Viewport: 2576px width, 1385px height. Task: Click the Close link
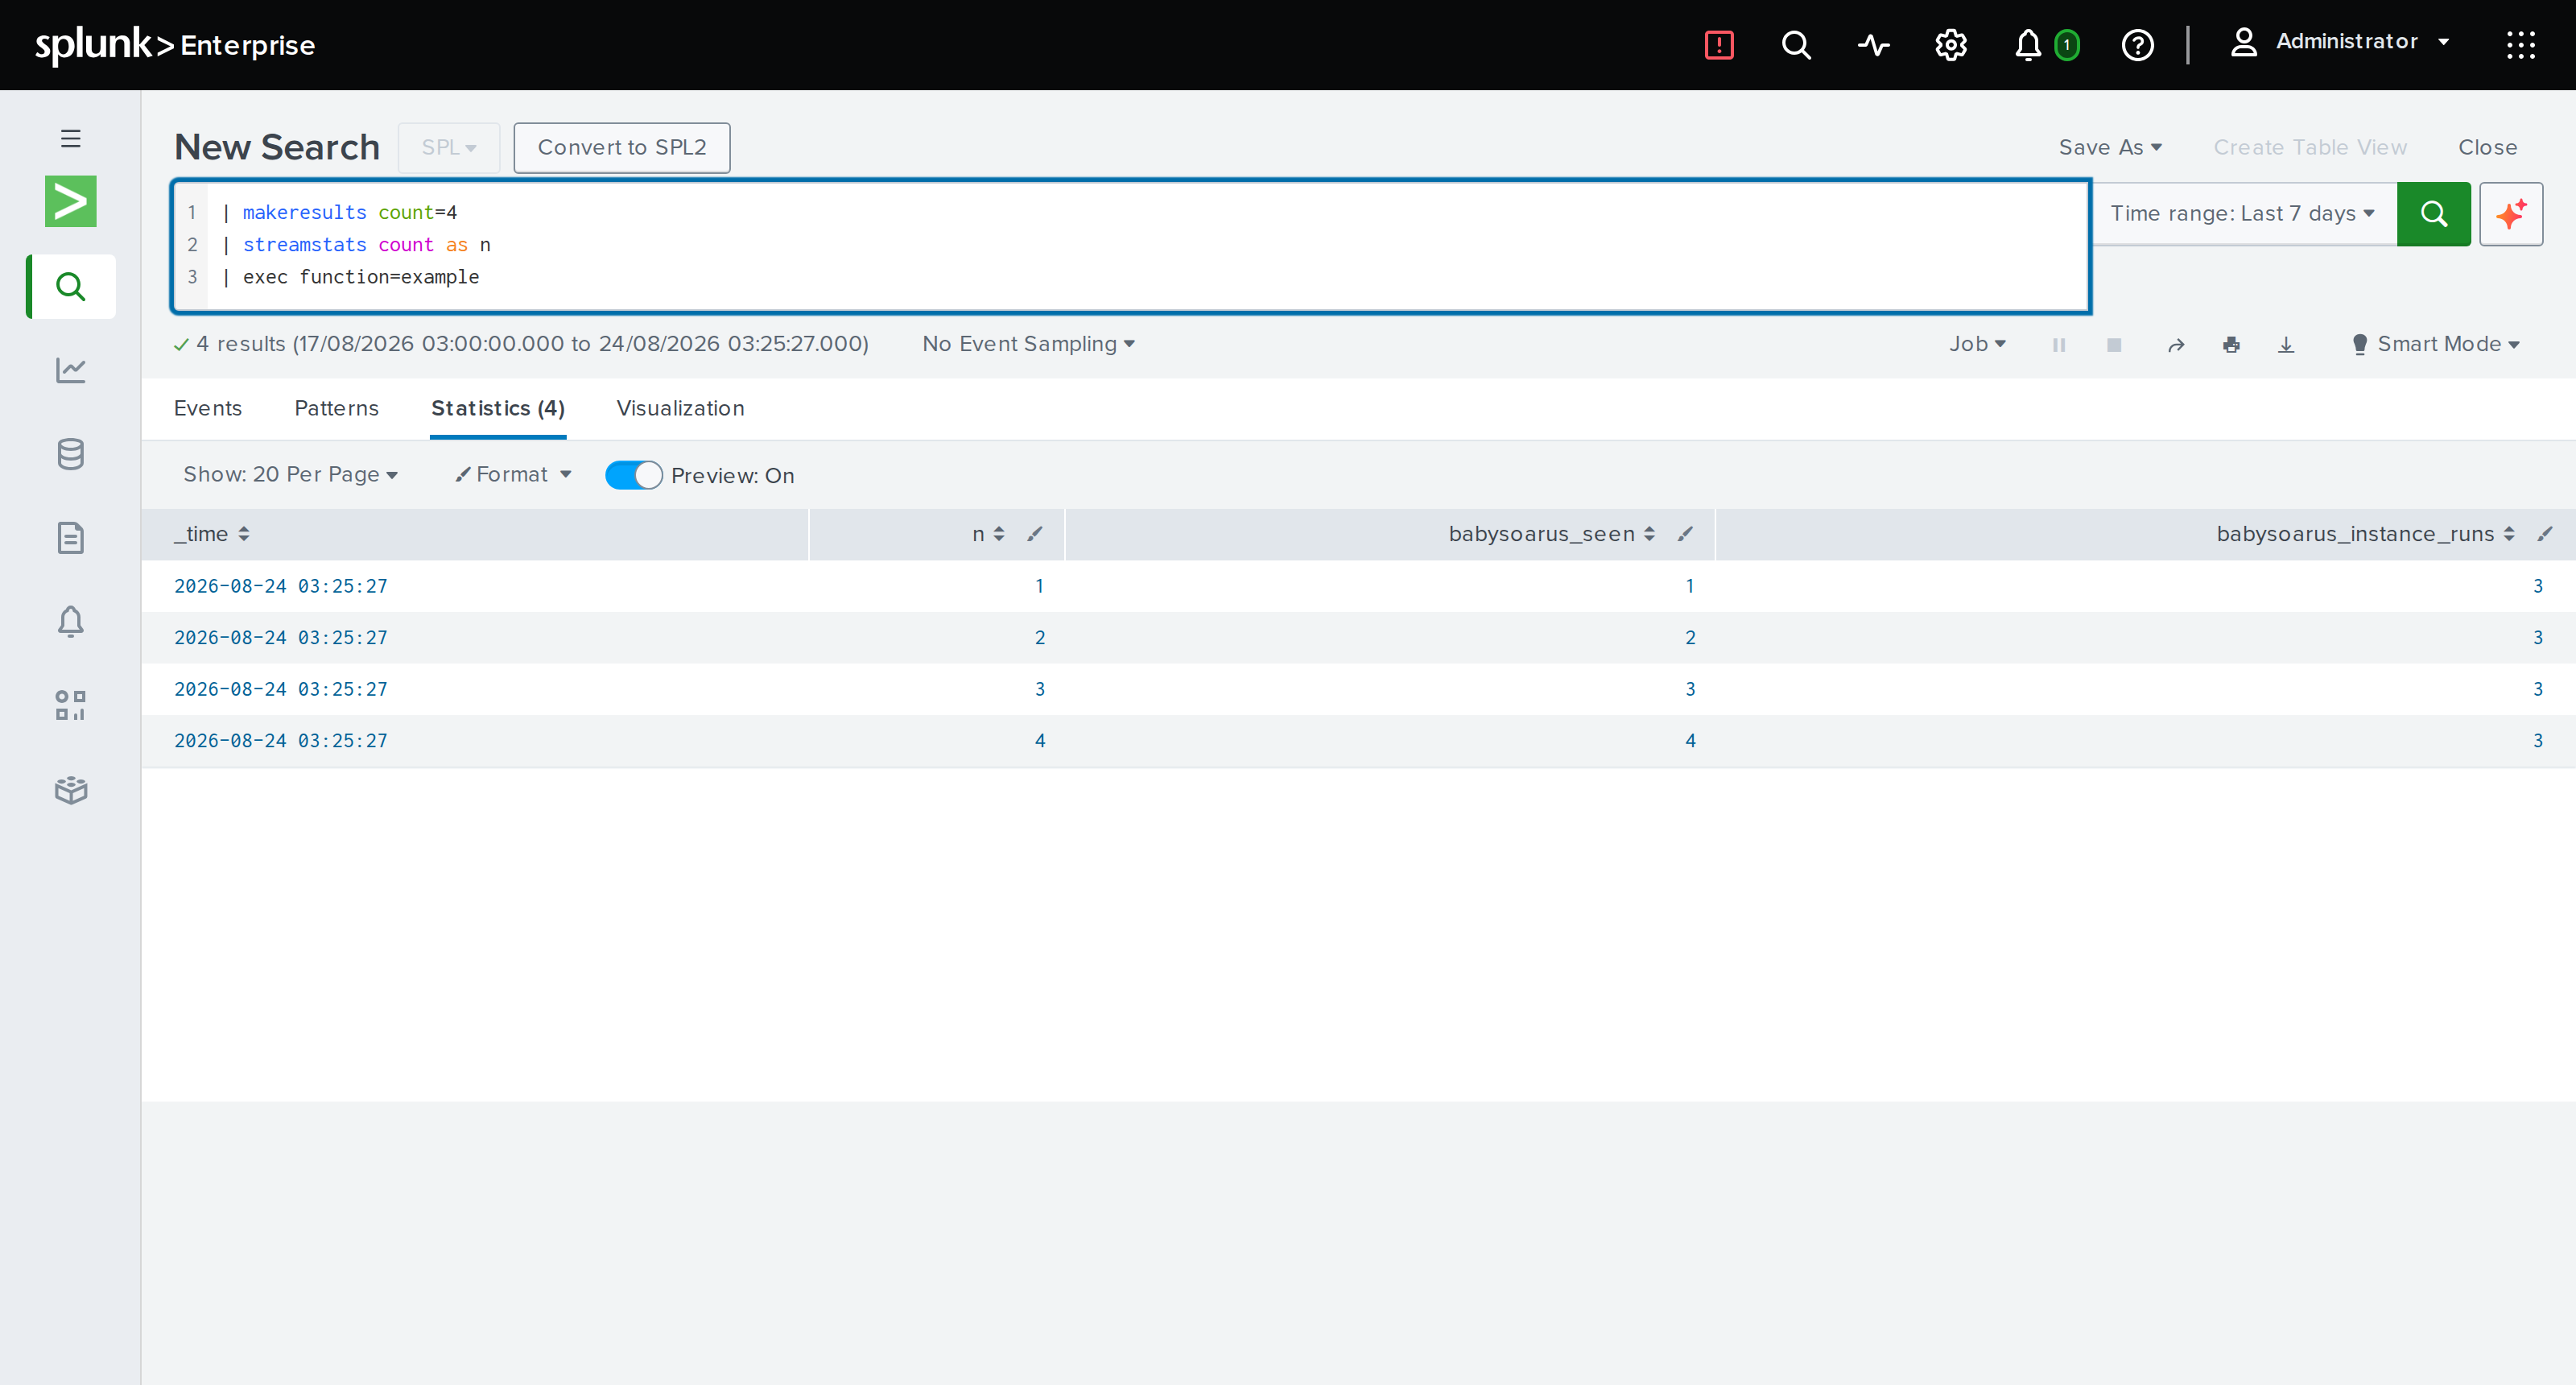pyautogui.click(x=2487, y=147)
